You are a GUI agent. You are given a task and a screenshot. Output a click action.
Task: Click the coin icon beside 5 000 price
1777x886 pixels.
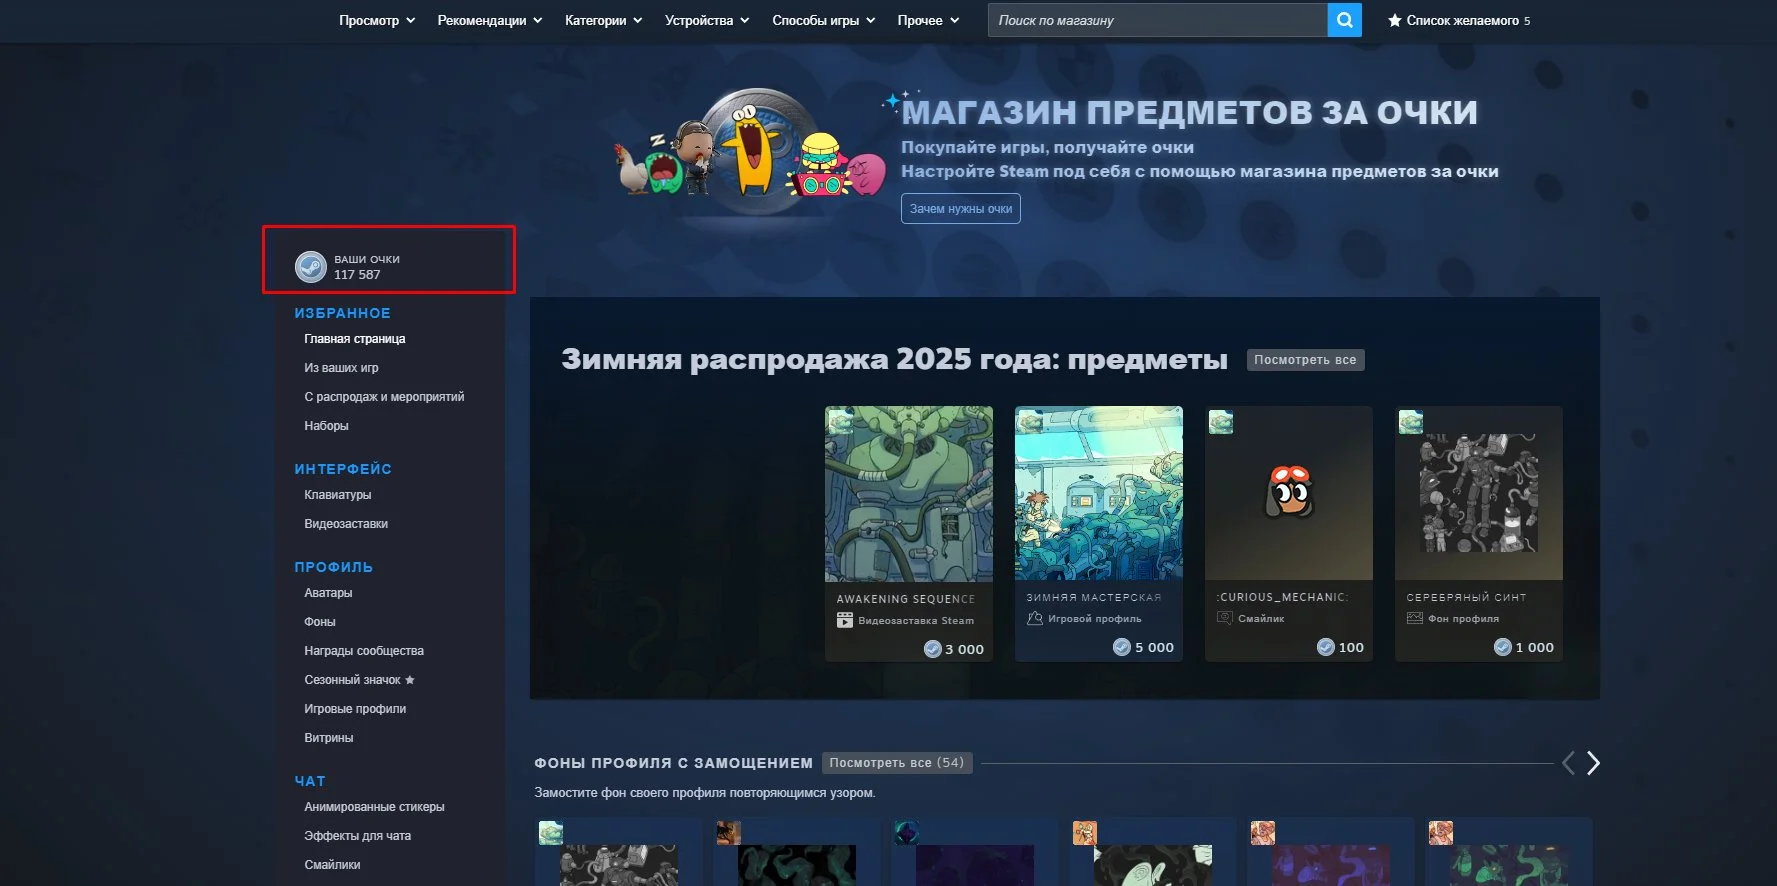point(1122,647)
